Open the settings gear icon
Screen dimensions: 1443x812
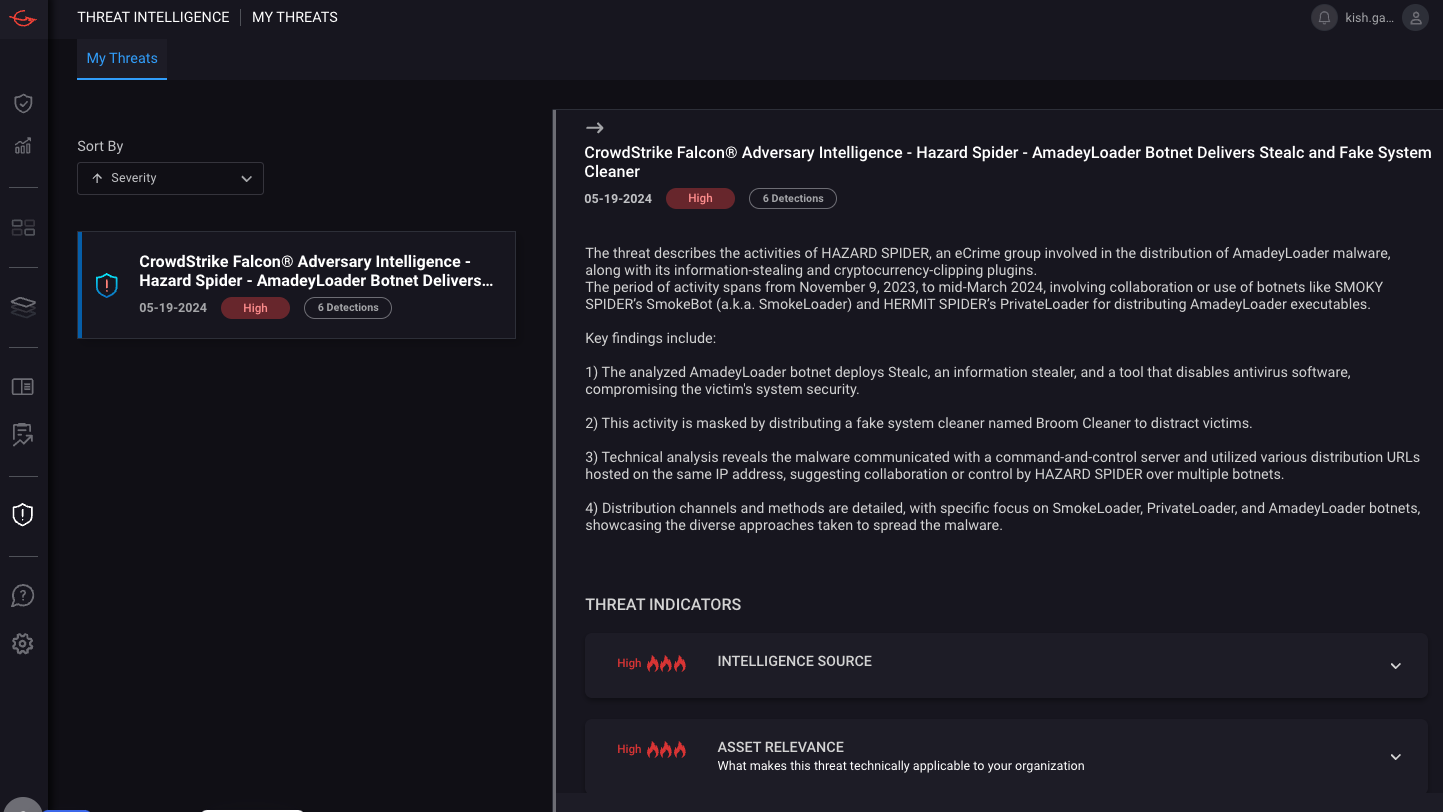[23, 644]
